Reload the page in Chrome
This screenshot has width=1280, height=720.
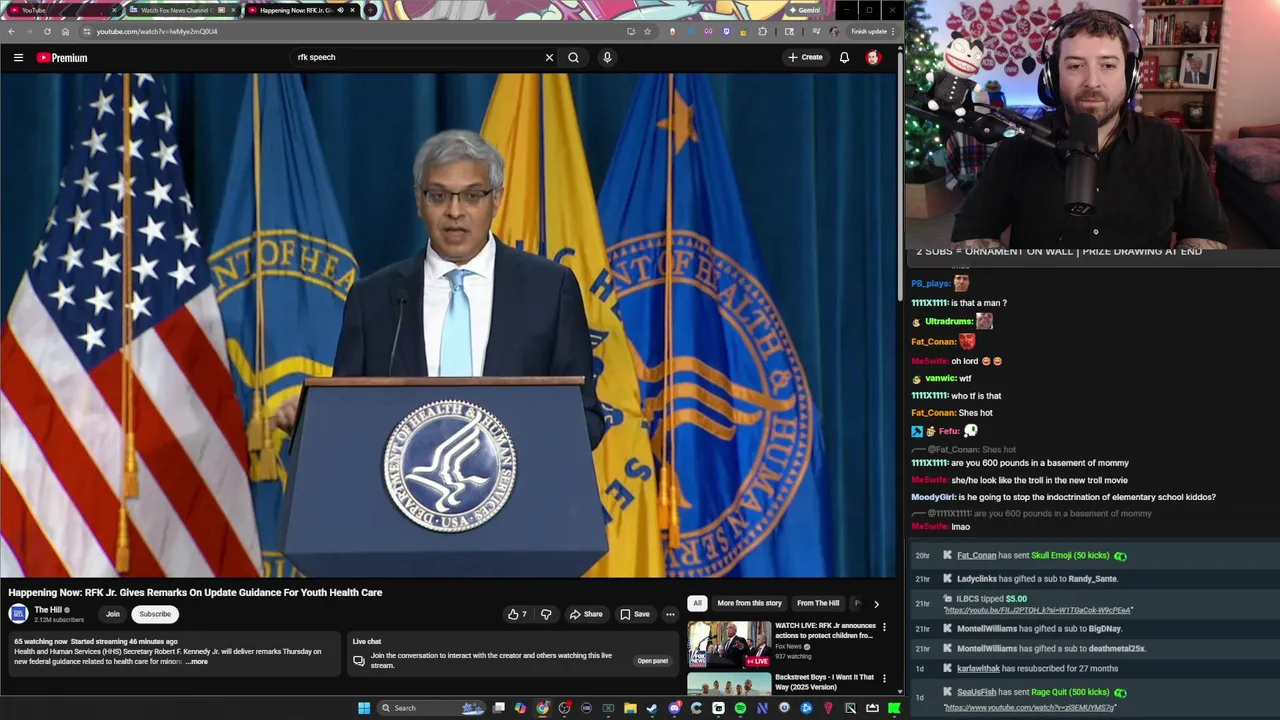point(47,31)
